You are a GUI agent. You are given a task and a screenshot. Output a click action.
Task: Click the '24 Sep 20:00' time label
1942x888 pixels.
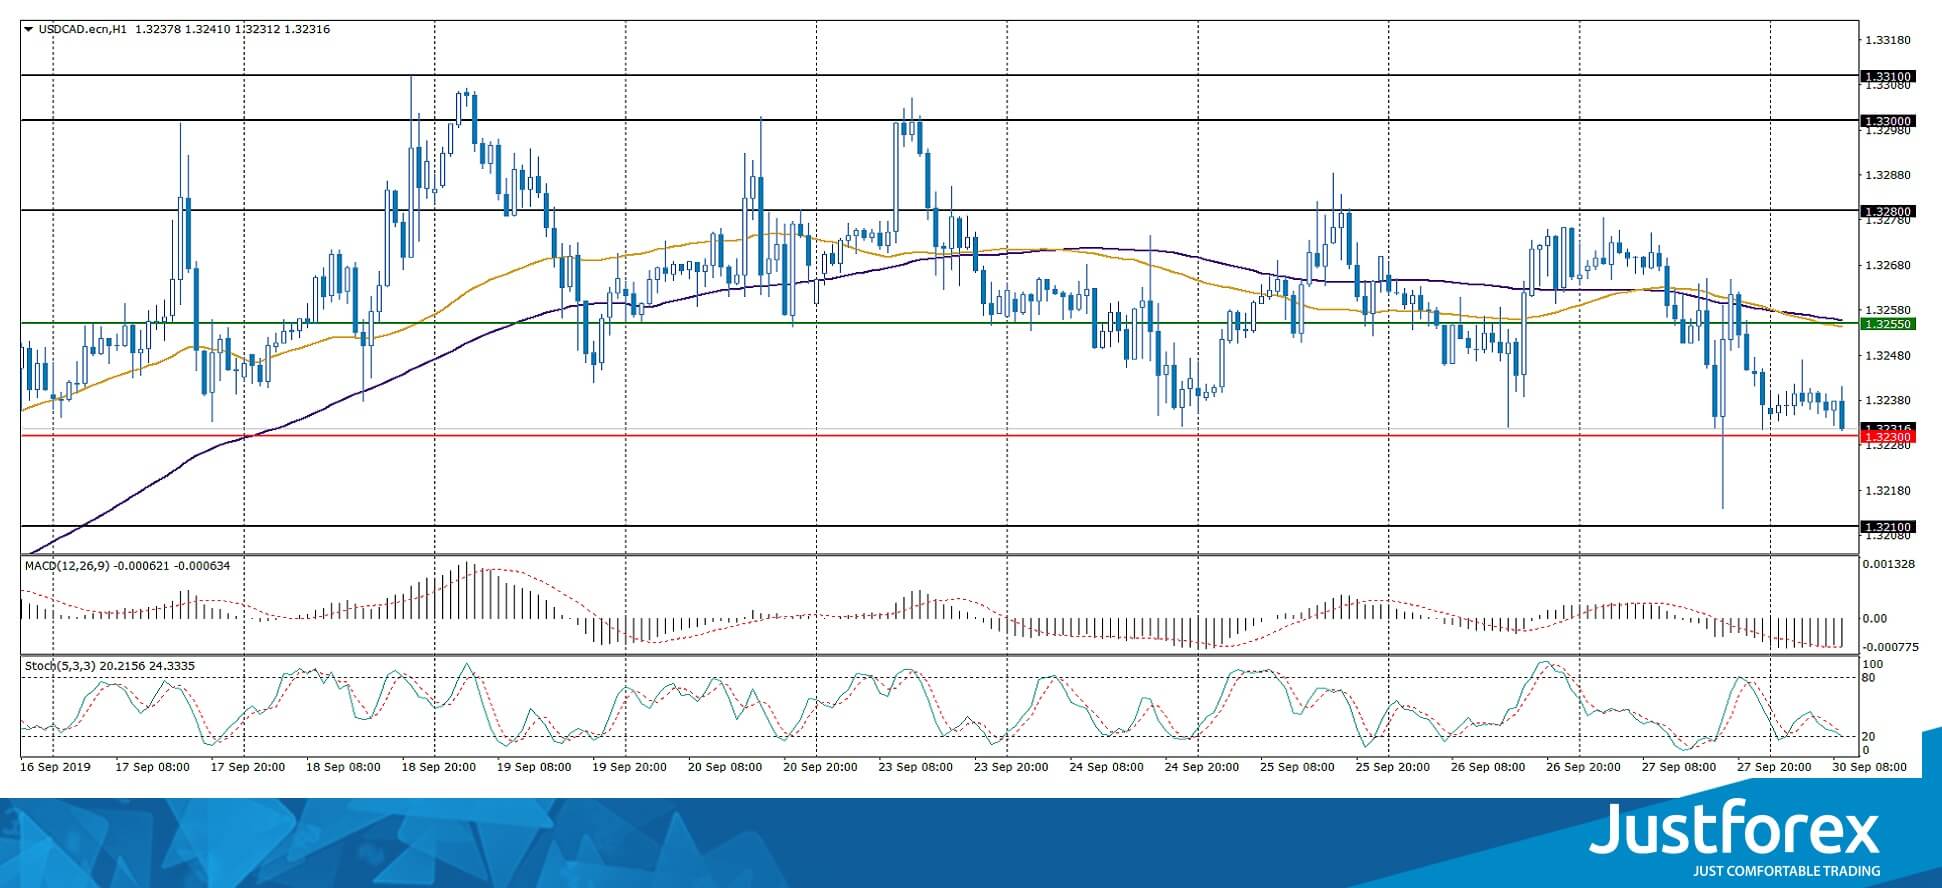click(1203, 767)
